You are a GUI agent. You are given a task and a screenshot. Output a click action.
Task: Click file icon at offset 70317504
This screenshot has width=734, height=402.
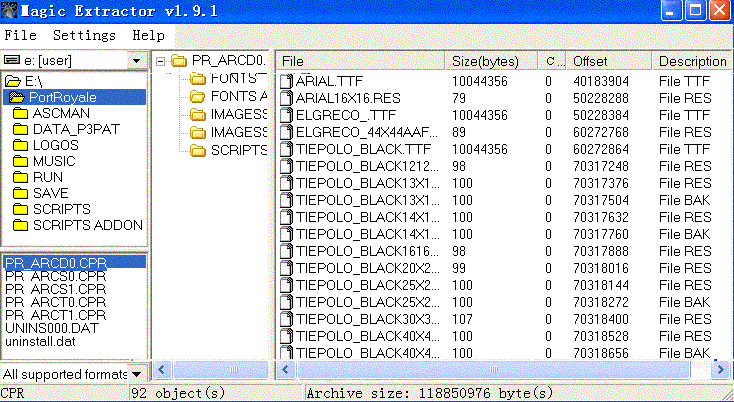286,200
